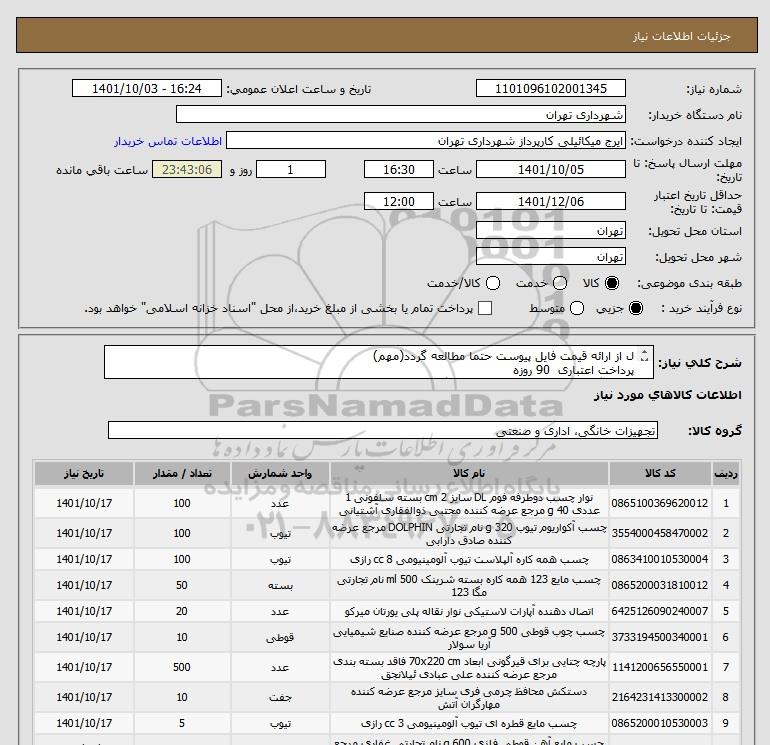Viewport: 770px width, 745px height.
Task: Click unit بسته in row 4
Action: 280,585
